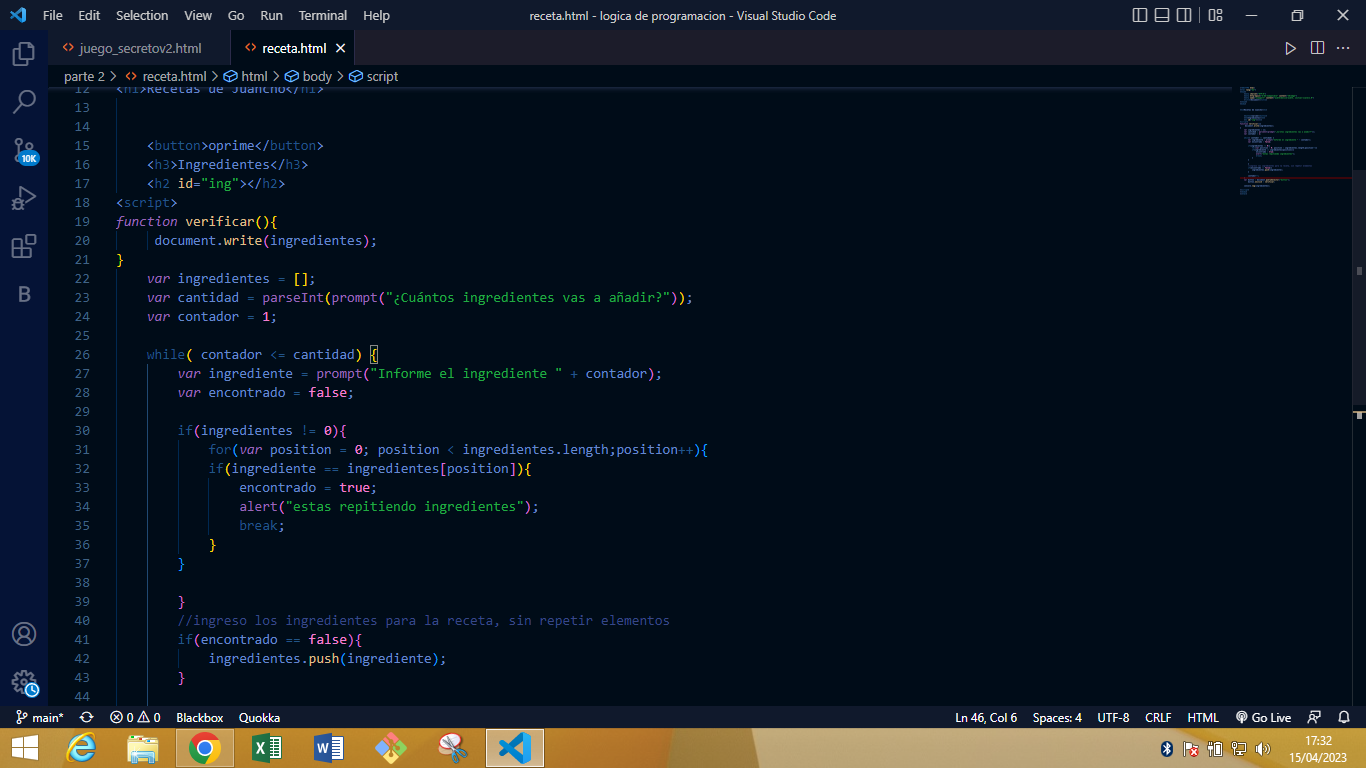Open Word from the taskbar
This screenshot has height=768, width=1366.
(x=329, y=748)
